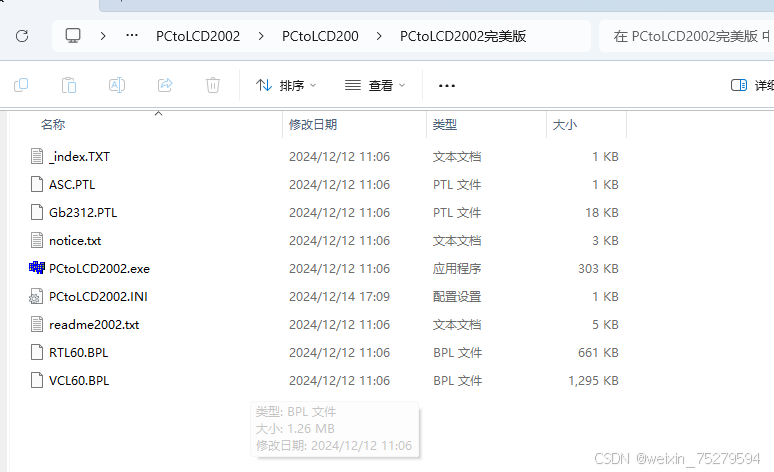
Task: Select the ASC.PTL file name
Action: [72, 185]
